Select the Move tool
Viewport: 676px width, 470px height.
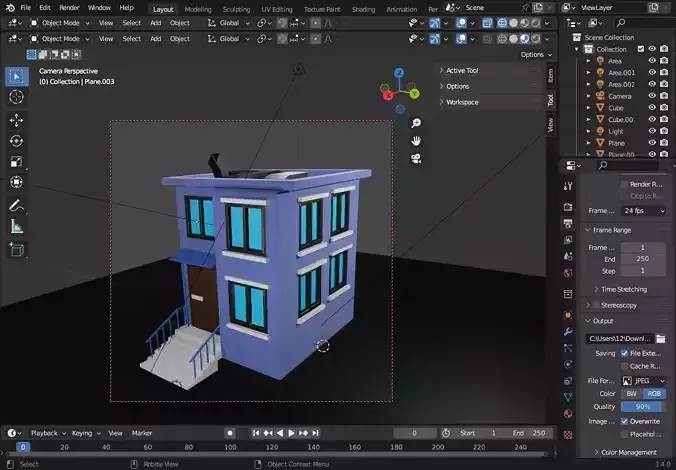coord(16,120)
